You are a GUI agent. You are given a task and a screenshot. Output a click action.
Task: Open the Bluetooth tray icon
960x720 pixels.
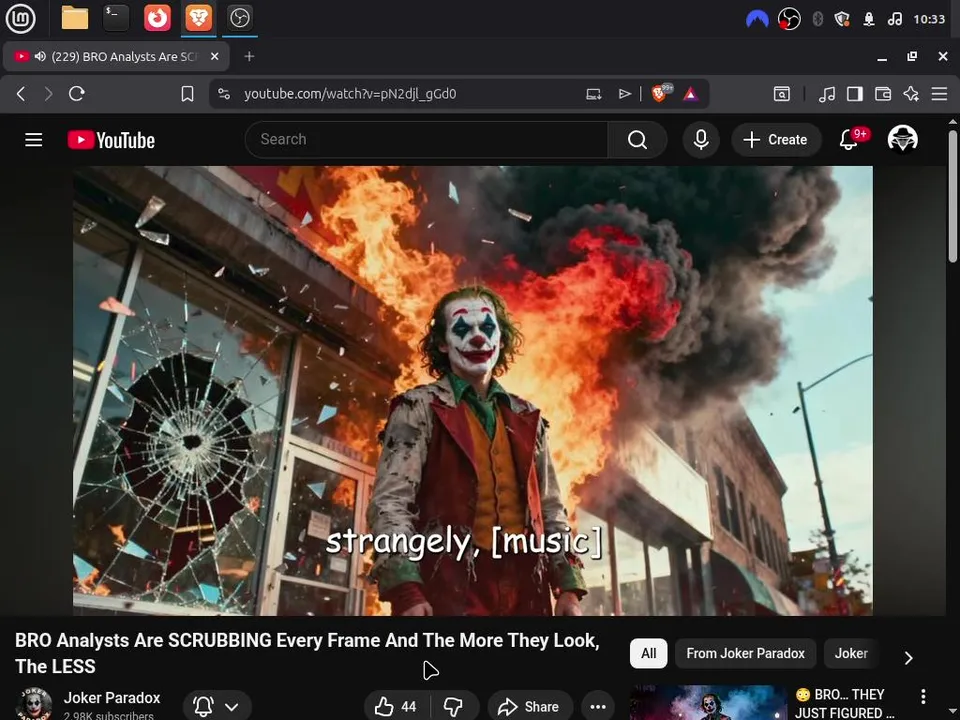click(817, 19)
